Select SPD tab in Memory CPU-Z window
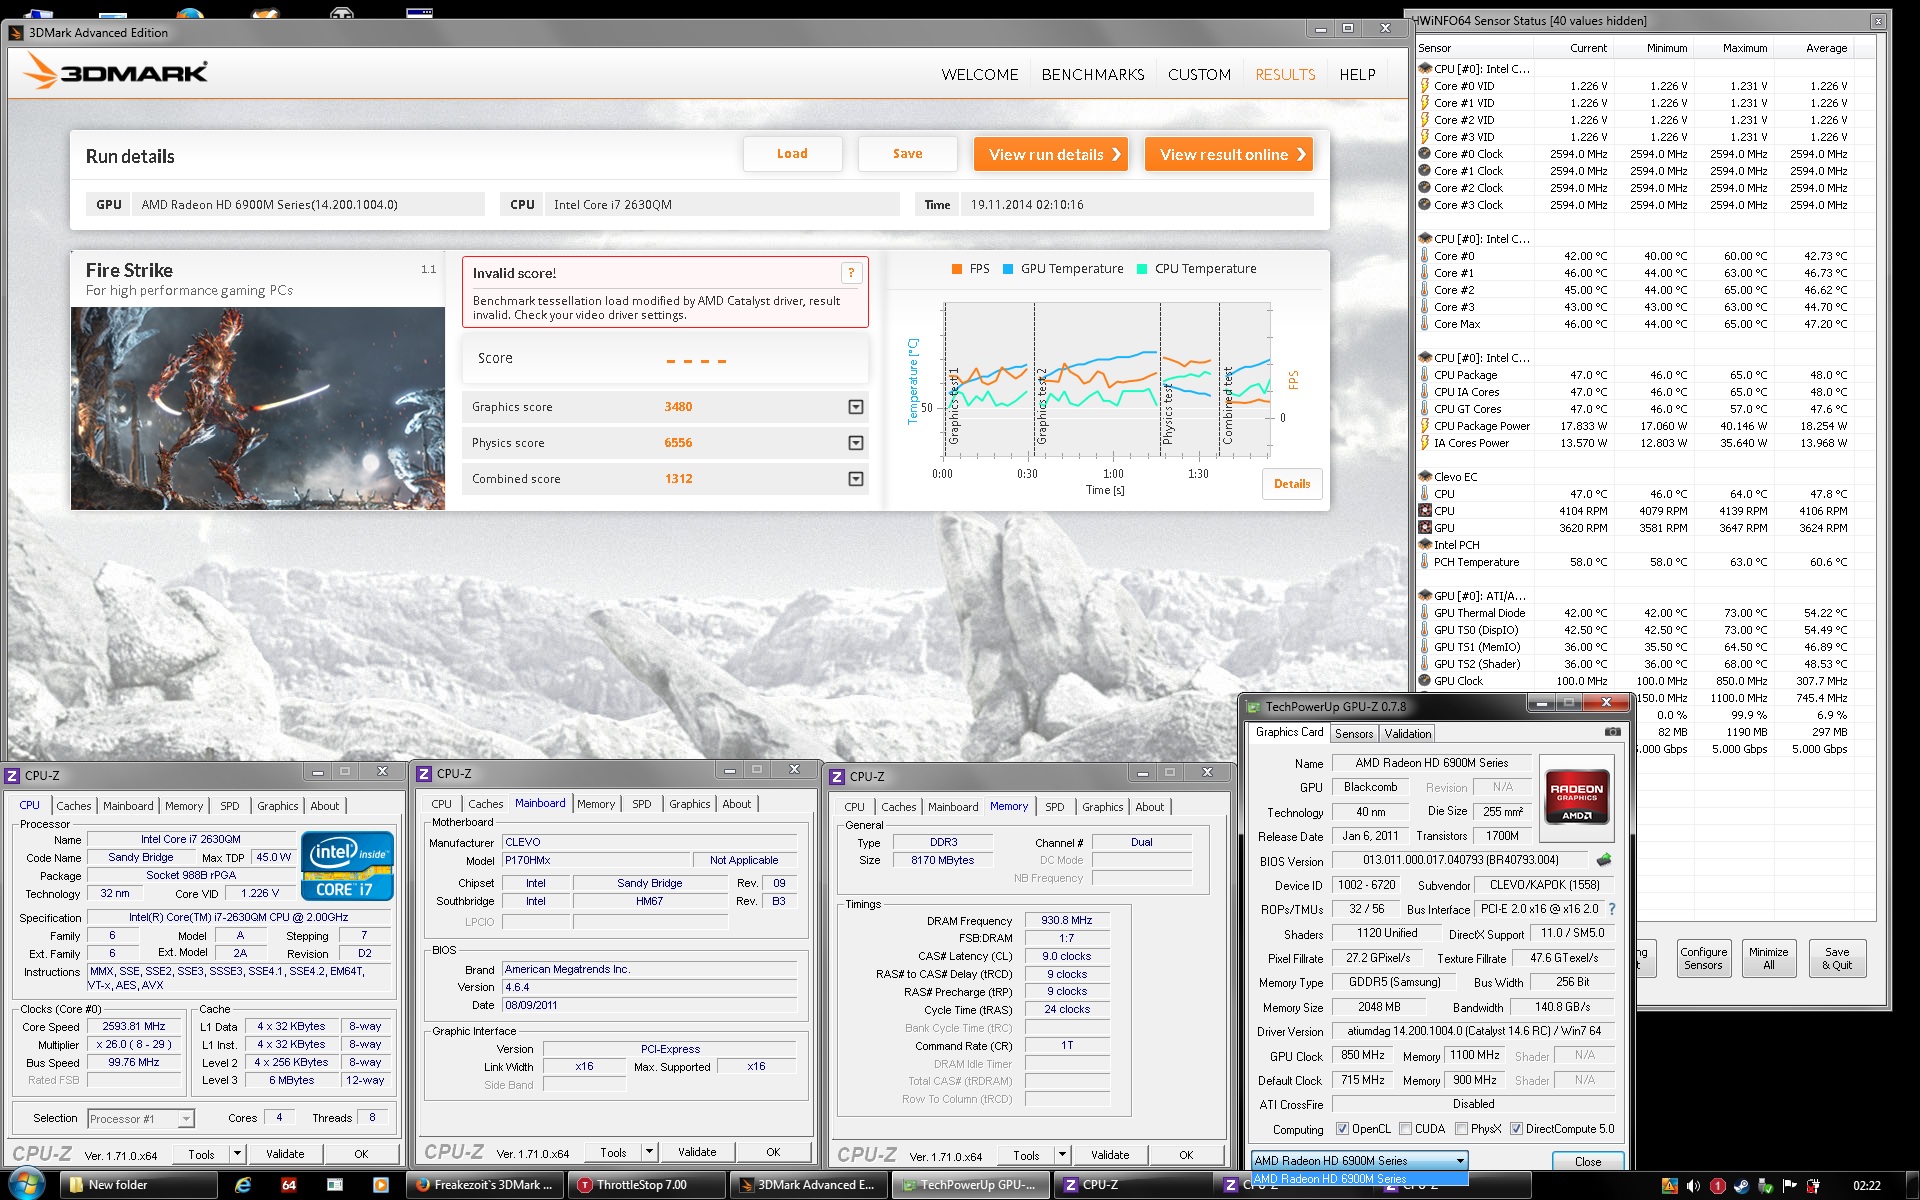1920x1200 pixels. pos(1055,807)
